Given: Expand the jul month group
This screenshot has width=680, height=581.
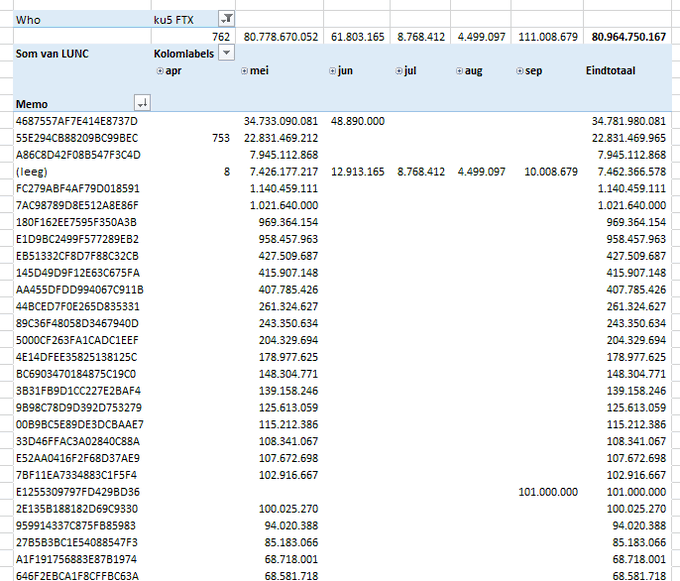Looking at the screenshot, I should (x=399, y=71).
